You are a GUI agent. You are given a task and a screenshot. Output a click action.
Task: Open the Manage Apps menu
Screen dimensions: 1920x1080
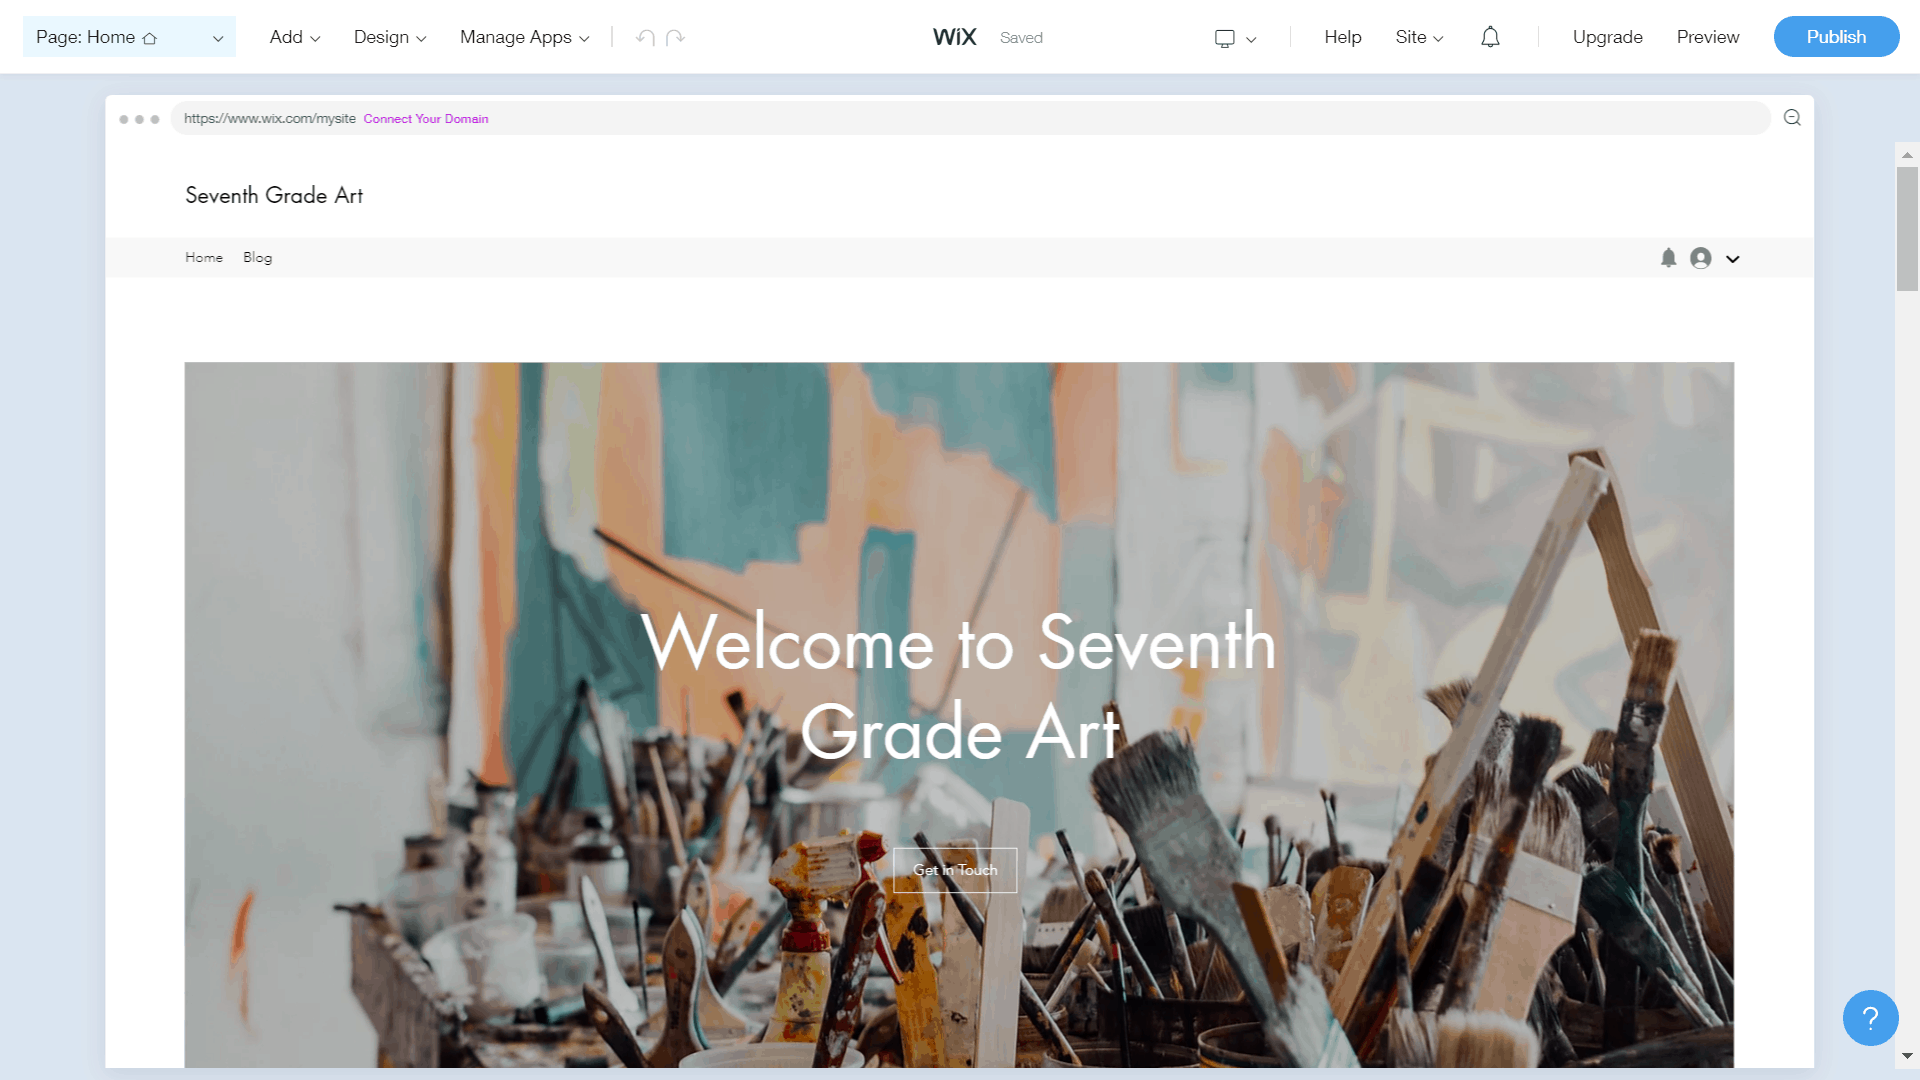(525, 37)
